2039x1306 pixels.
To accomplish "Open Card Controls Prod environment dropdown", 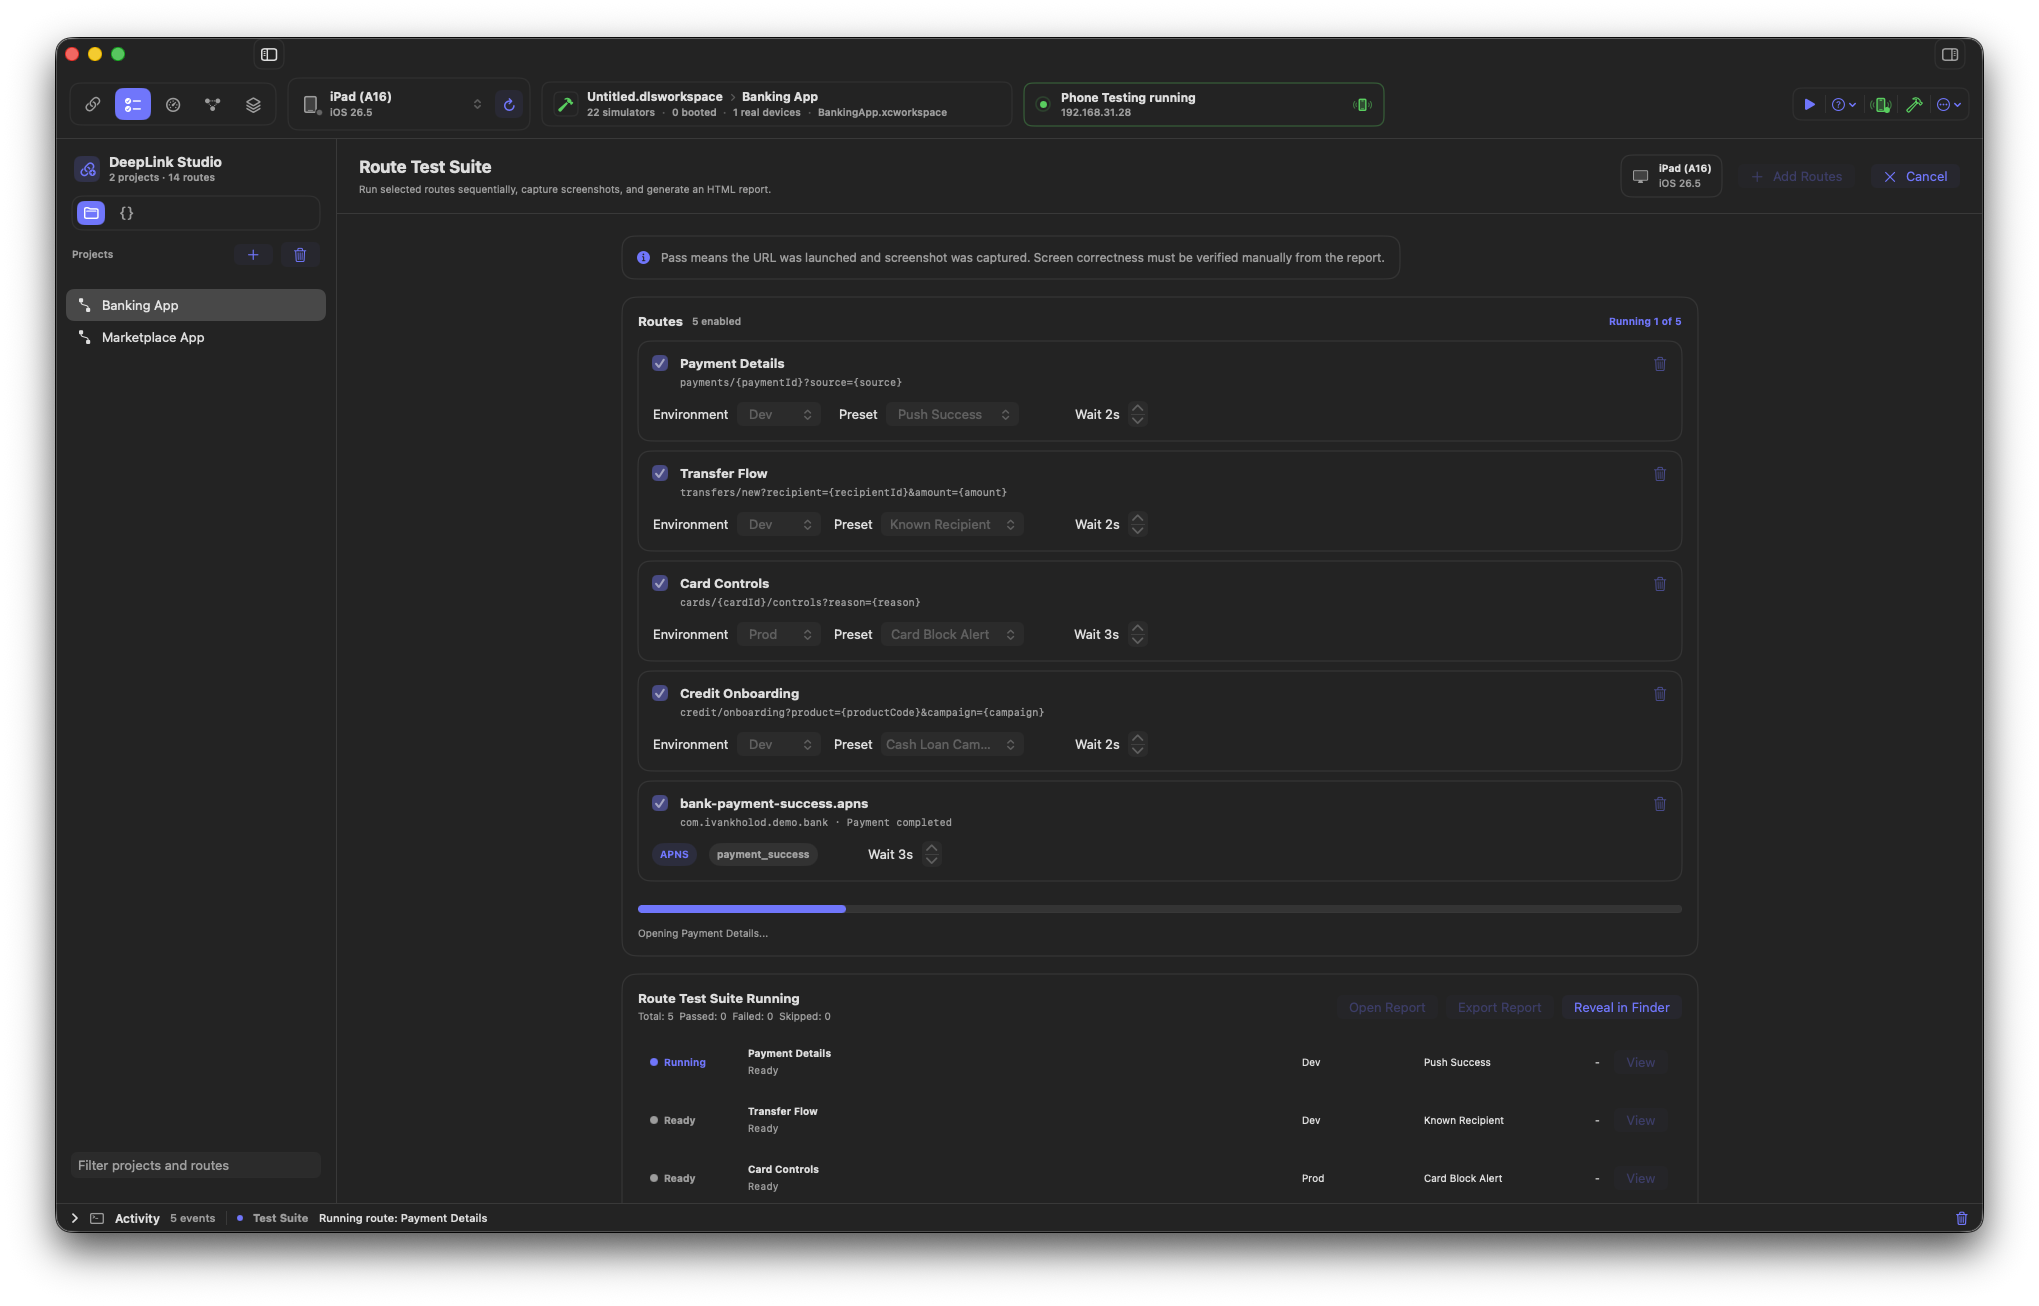I will point(779,634).
